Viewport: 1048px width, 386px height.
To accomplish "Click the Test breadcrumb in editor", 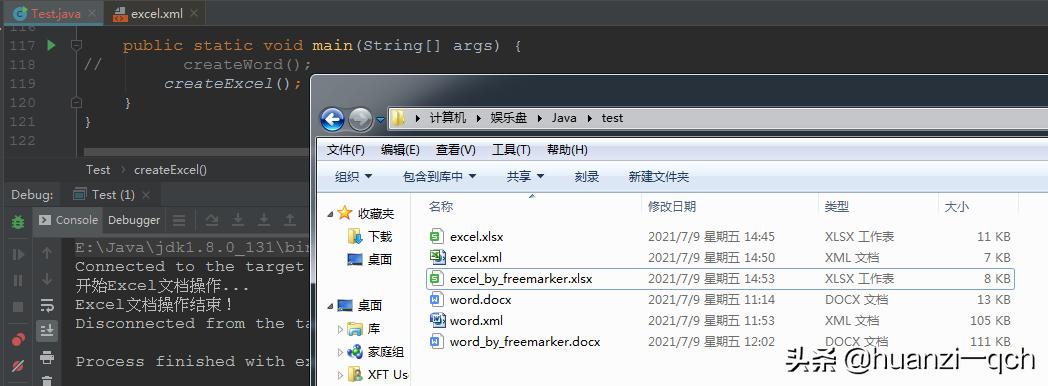I will [98, 170].
